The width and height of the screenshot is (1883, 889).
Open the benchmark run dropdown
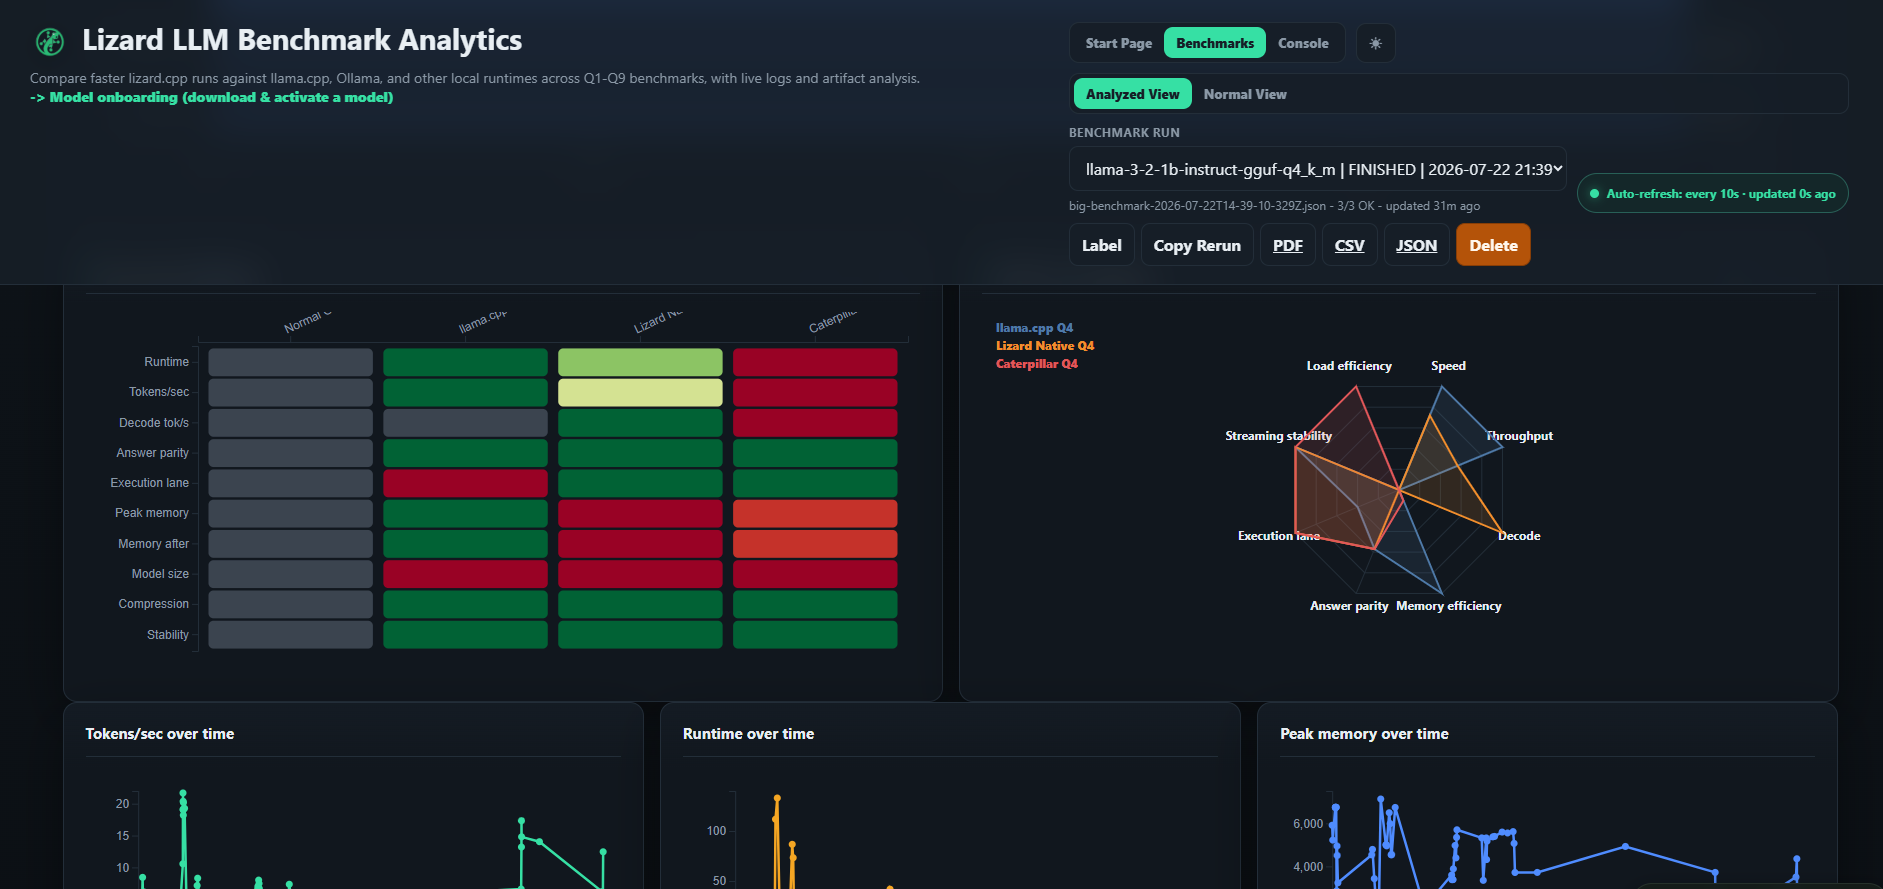(1317, 170)
